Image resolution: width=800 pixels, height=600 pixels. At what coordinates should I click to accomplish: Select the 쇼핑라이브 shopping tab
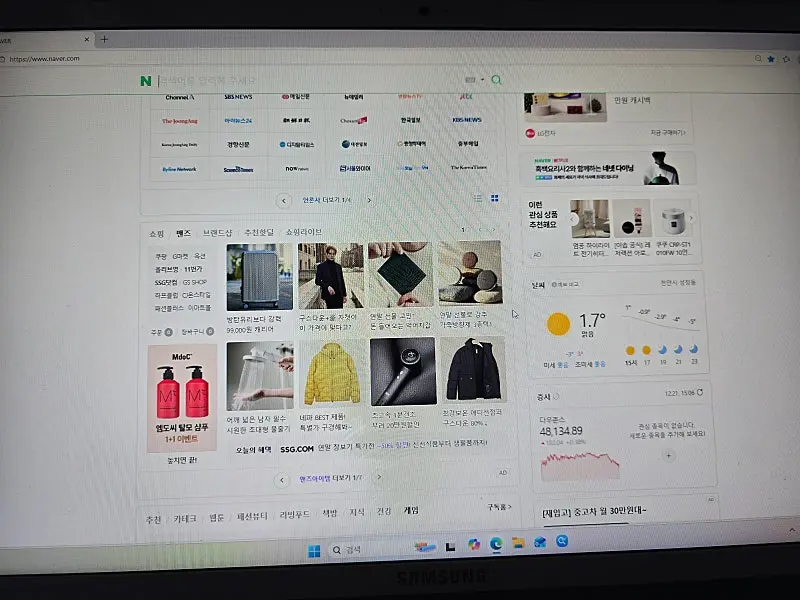coord(304,232)
